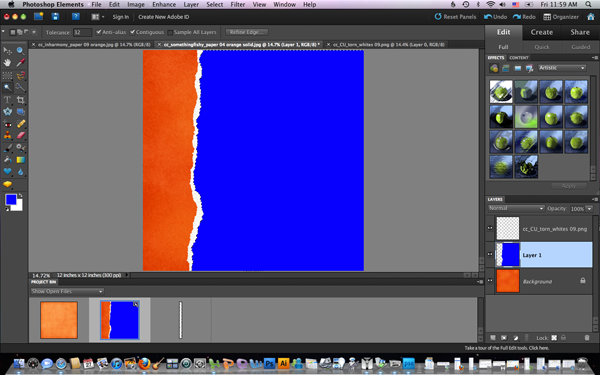Screen dimensions: 600x375
Task: Enable Sample All Layers checkbox
Action: (x=170, y=33)
